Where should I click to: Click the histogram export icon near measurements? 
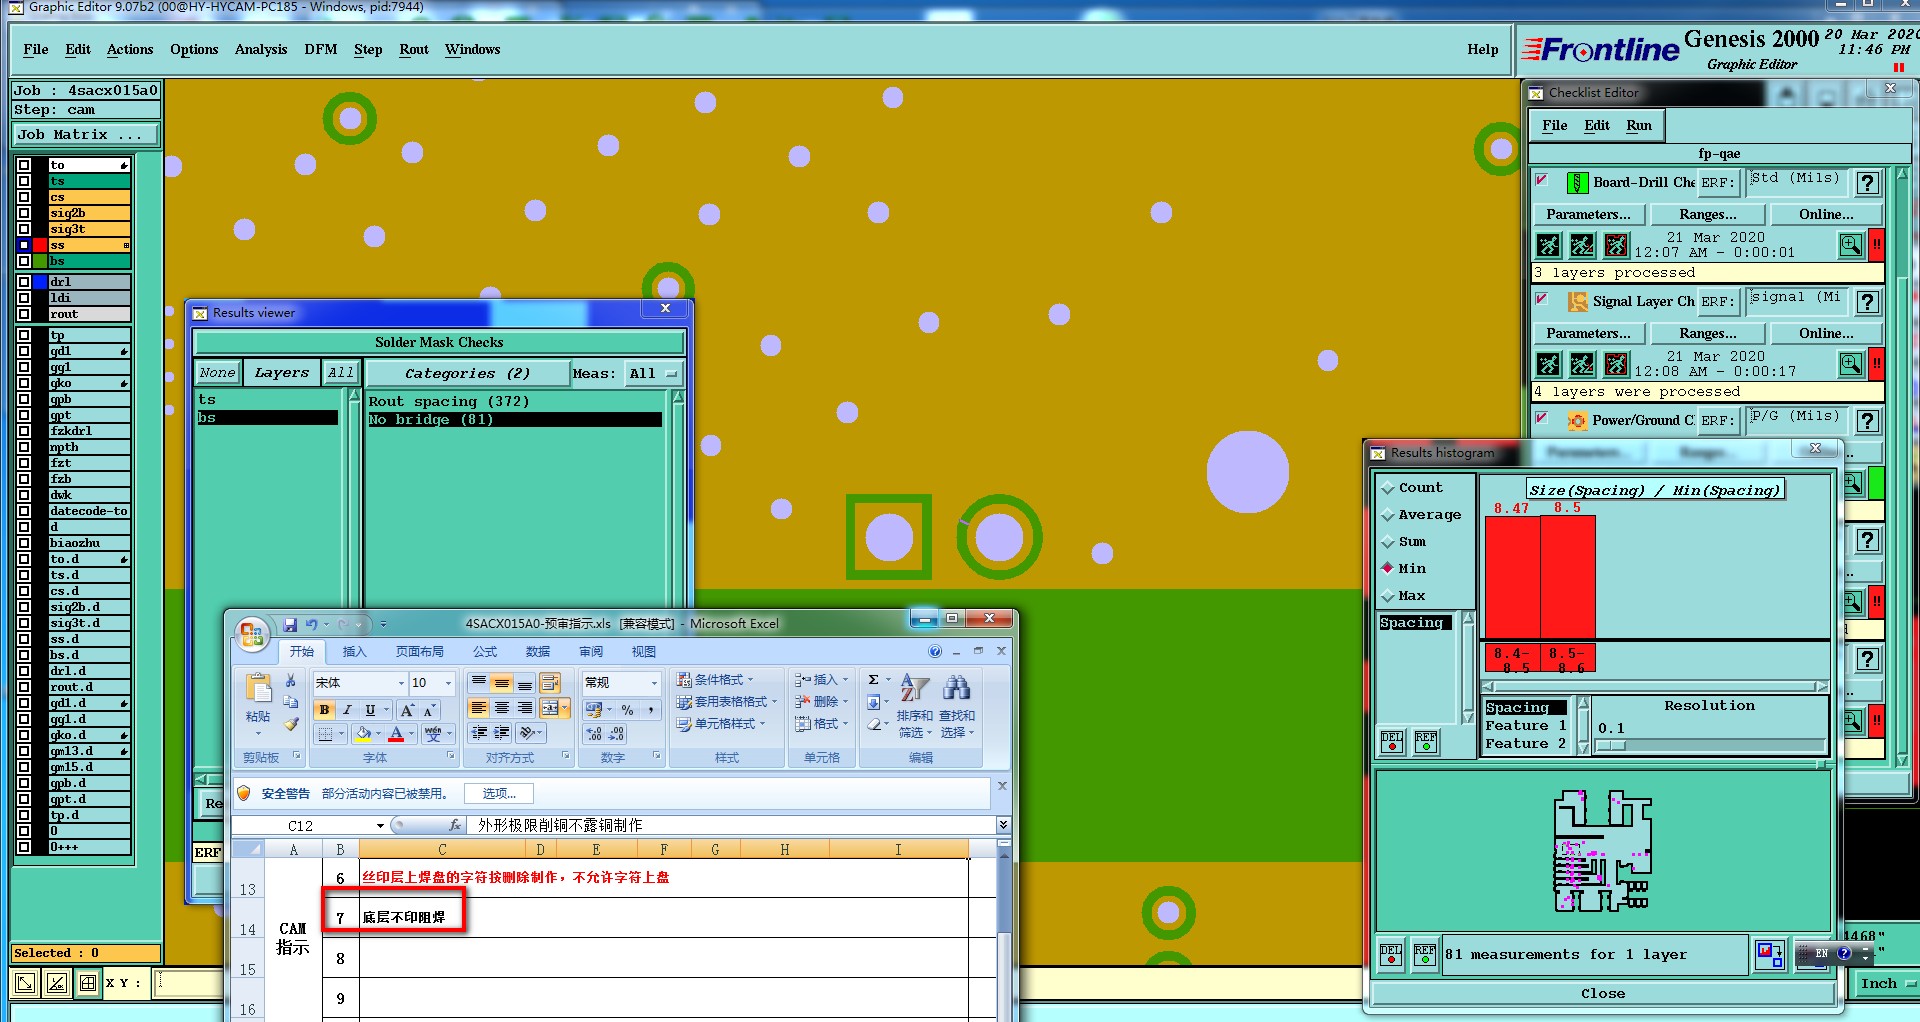1769,955
